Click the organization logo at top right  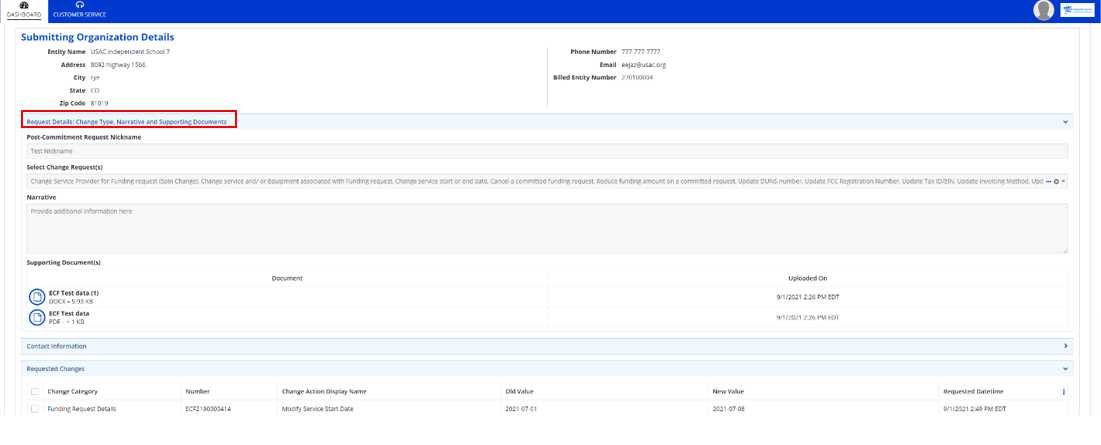coord(1079,10)
